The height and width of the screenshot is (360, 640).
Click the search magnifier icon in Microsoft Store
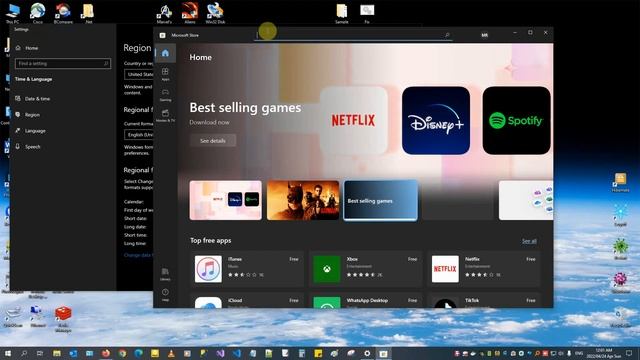click(x=447, y=35)
